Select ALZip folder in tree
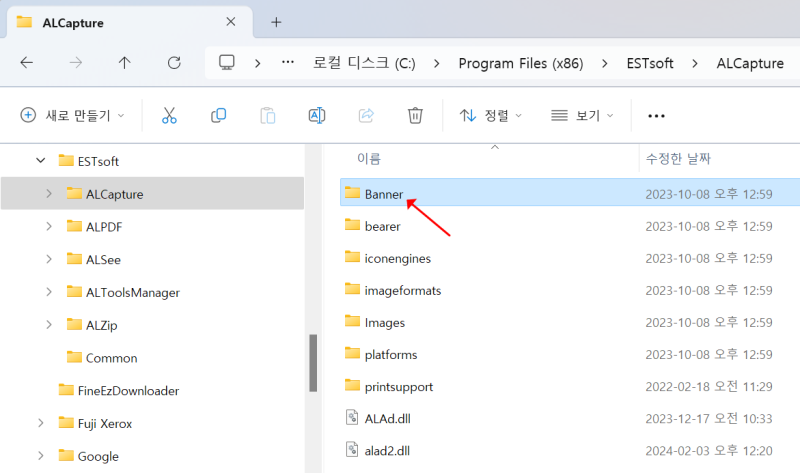The height and width of the screenshot is (473, 800). (x=102, y=325)
